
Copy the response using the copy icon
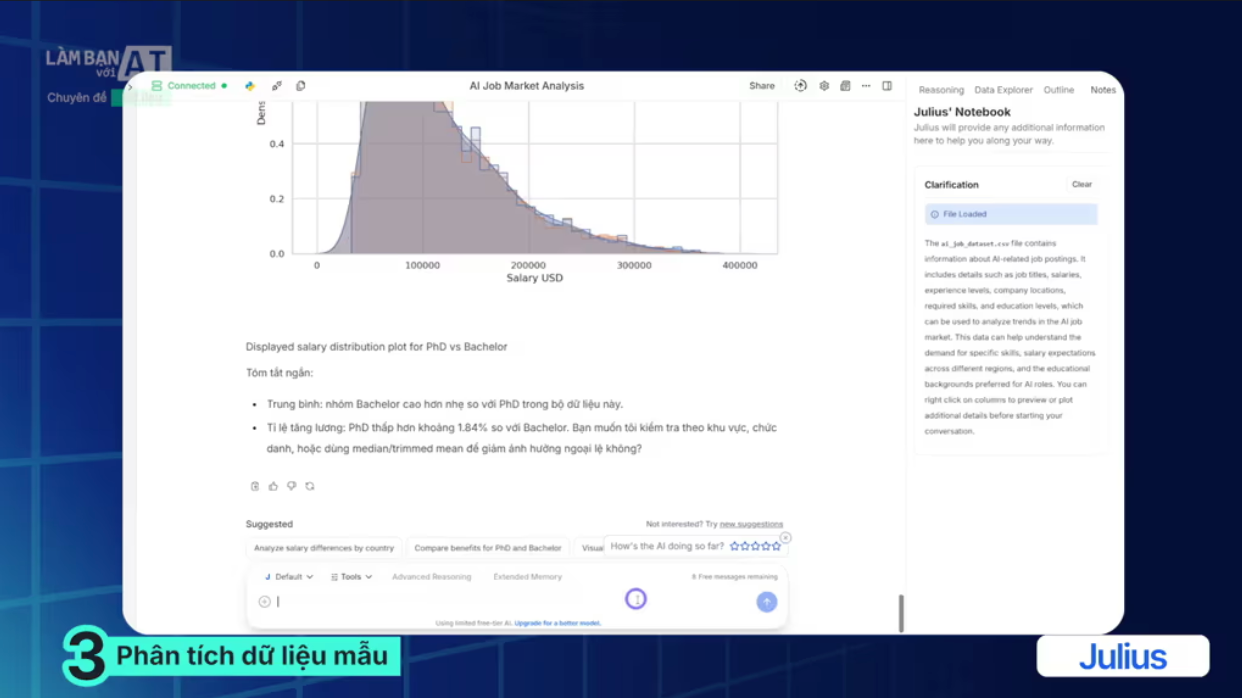[x=255, y=487]
